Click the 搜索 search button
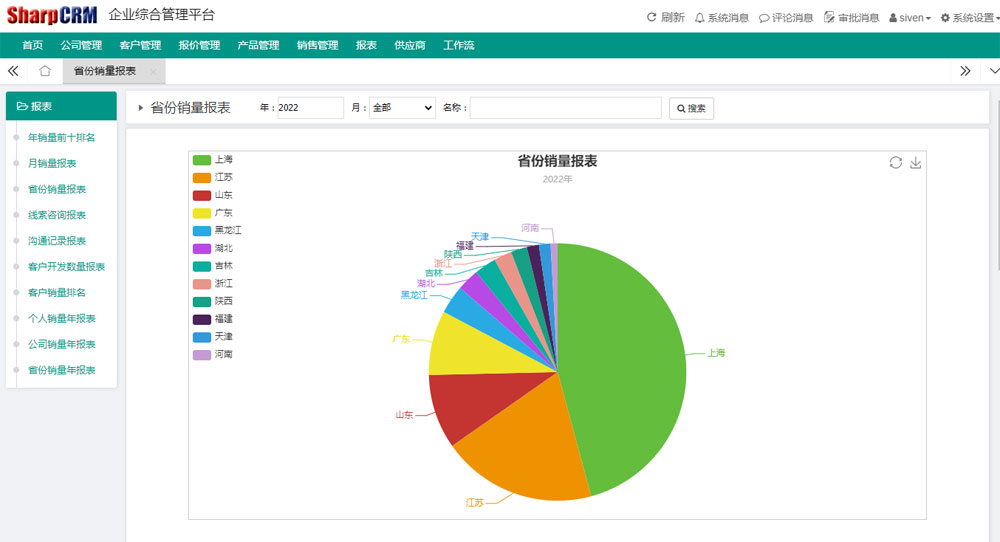Viewport: 1000px width, 542px height. [691, 108]
